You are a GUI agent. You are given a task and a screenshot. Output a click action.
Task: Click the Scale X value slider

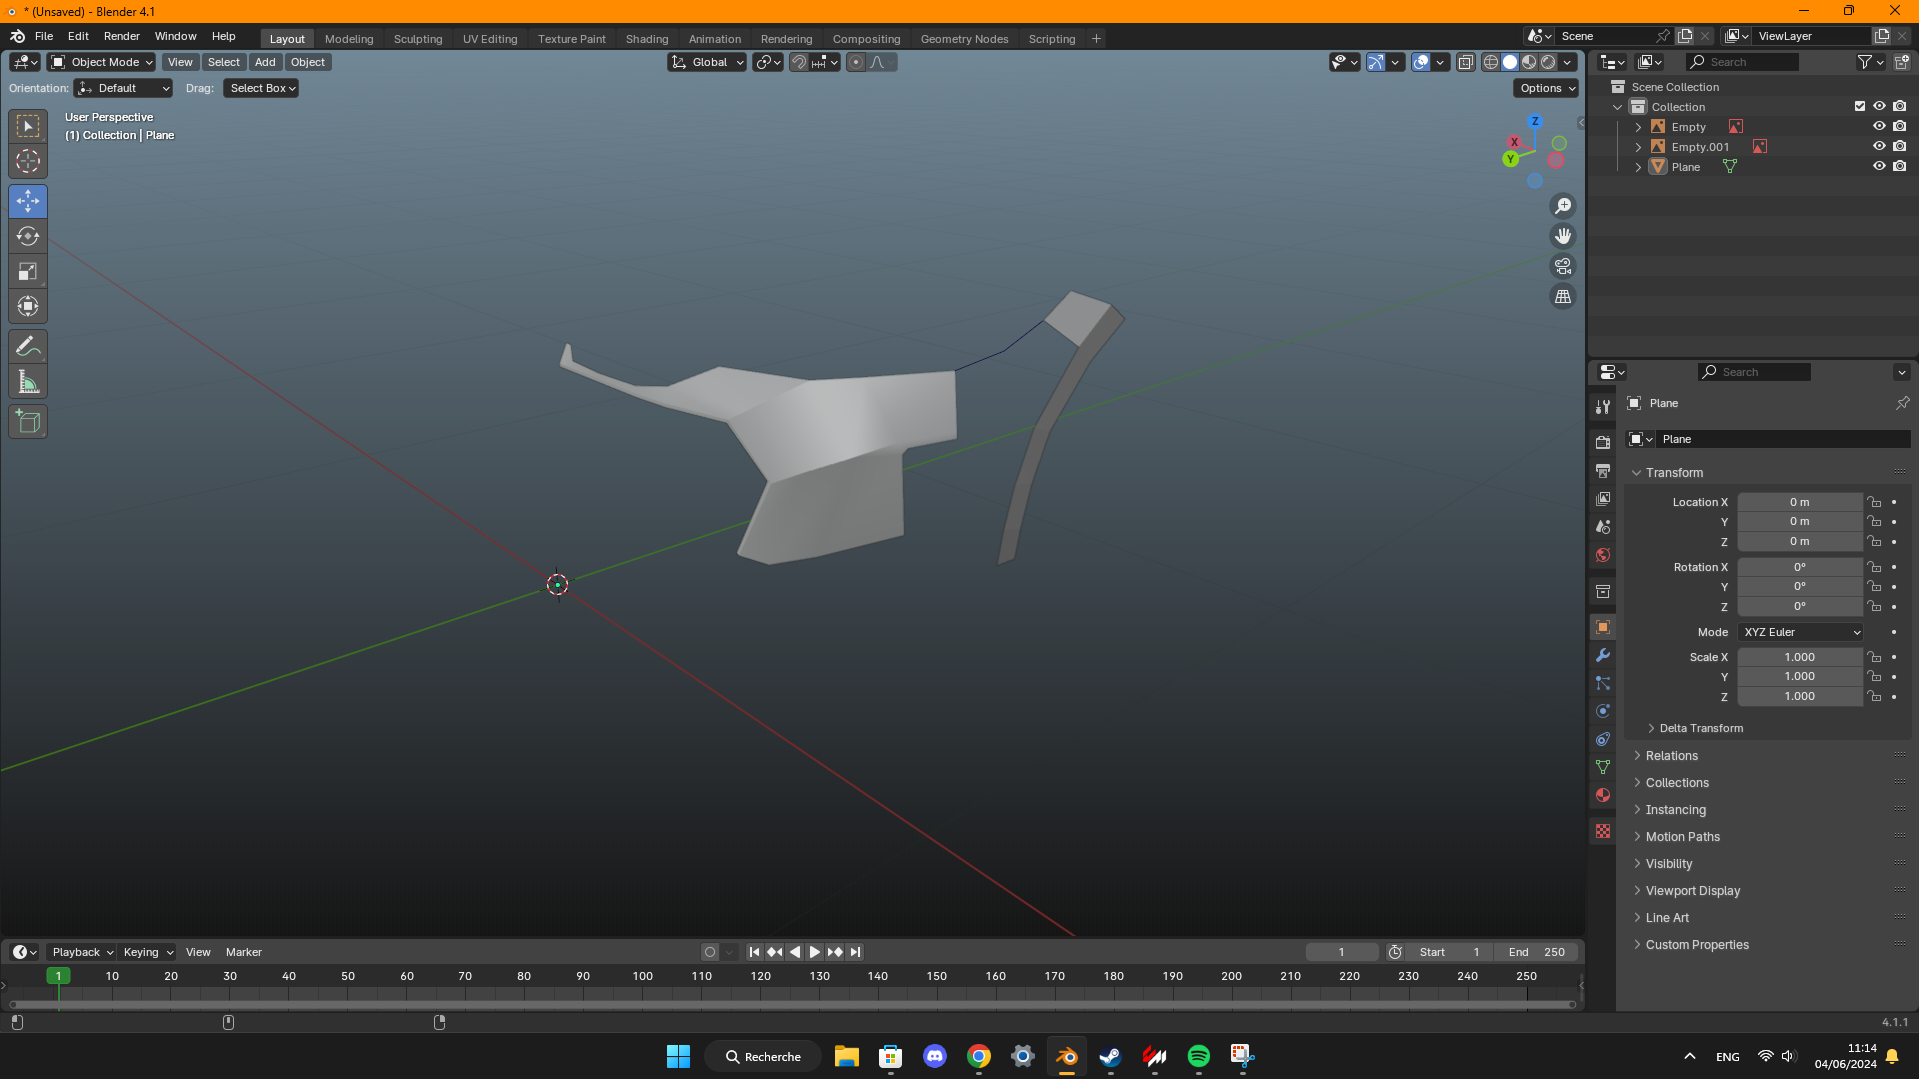click(x=1800, y=657)
